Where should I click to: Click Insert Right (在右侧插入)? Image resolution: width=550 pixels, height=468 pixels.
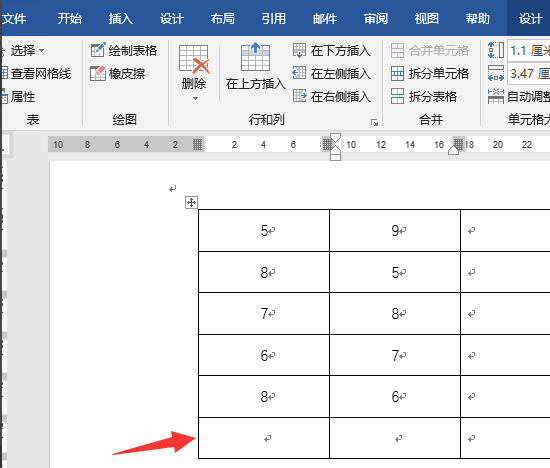coord(332,96)
